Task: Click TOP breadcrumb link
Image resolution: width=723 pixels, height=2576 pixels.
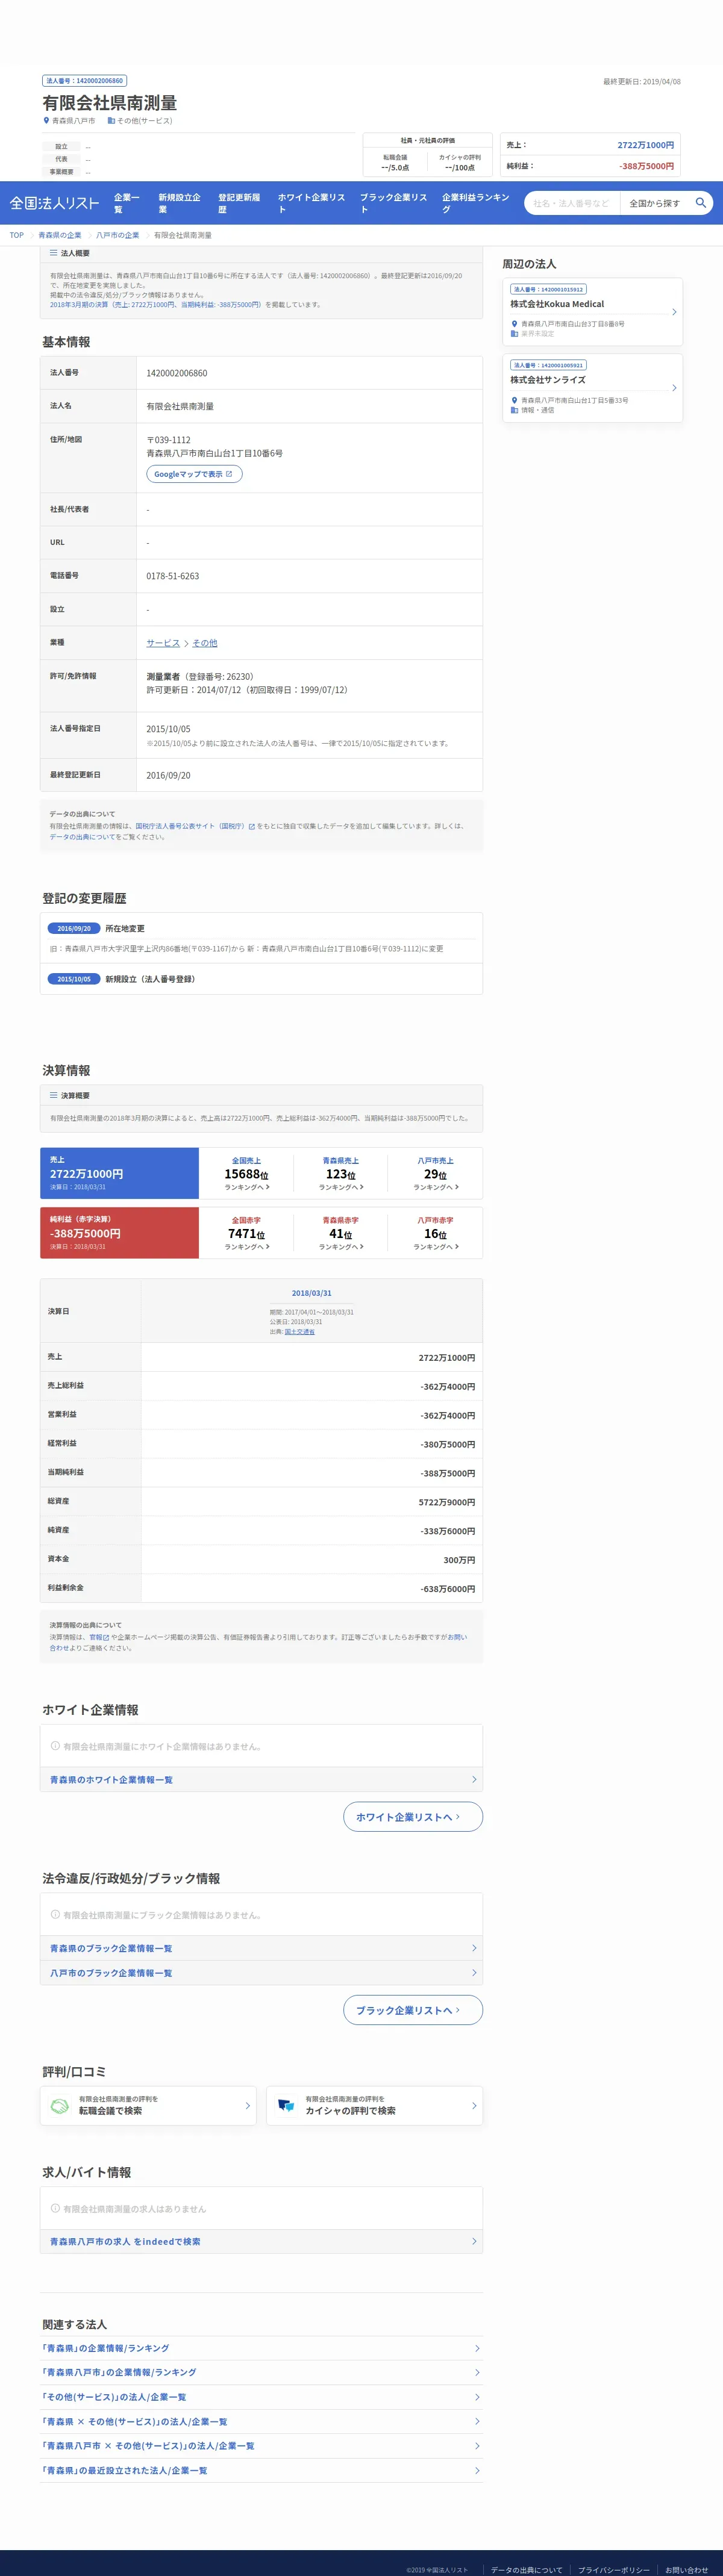Action: click(17, 235)
